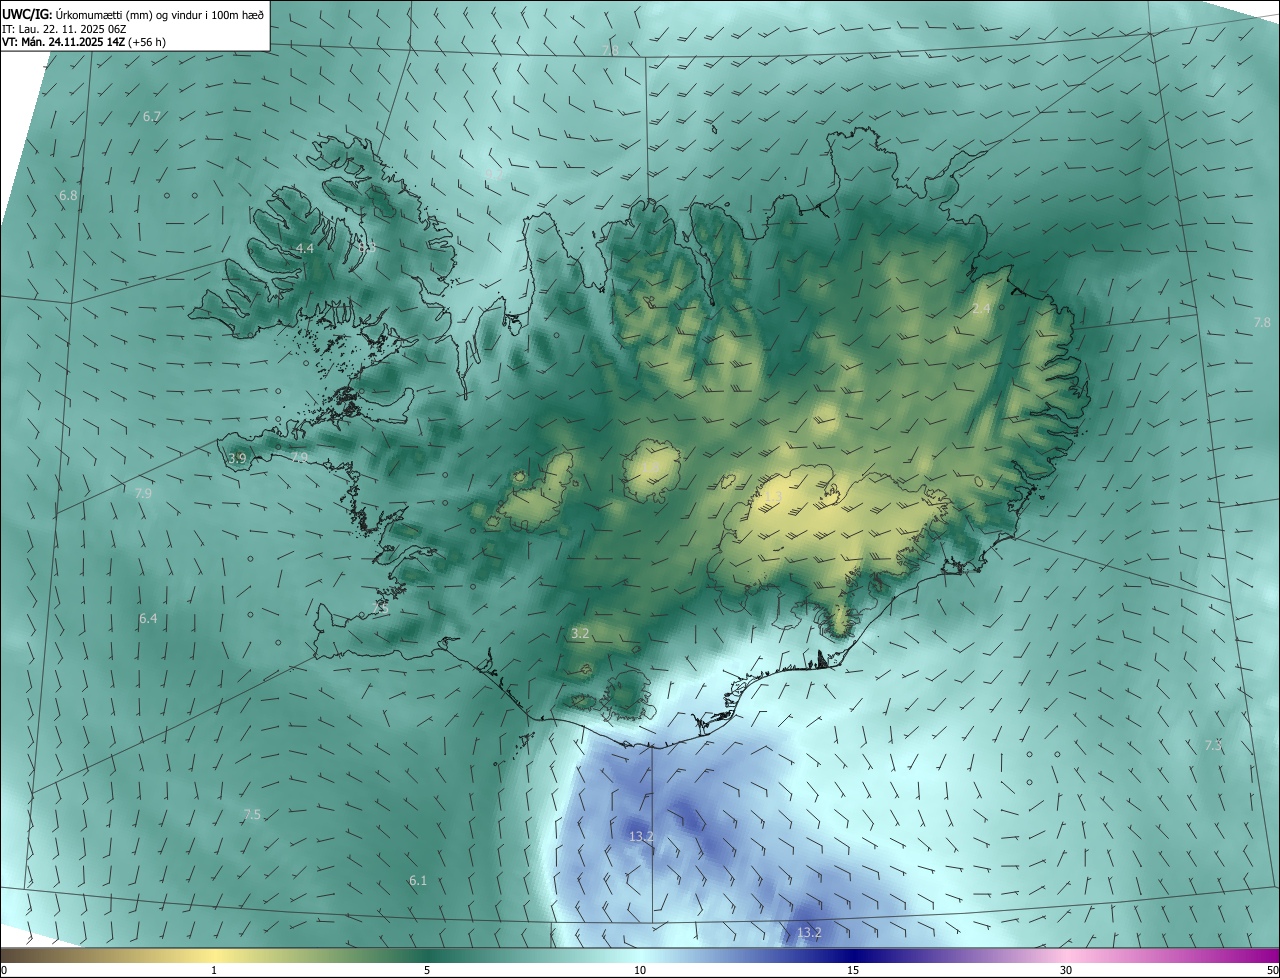Click the 6.7 value label on map
Viewport: 1280px width, 978px height.
tap(152, 117)
